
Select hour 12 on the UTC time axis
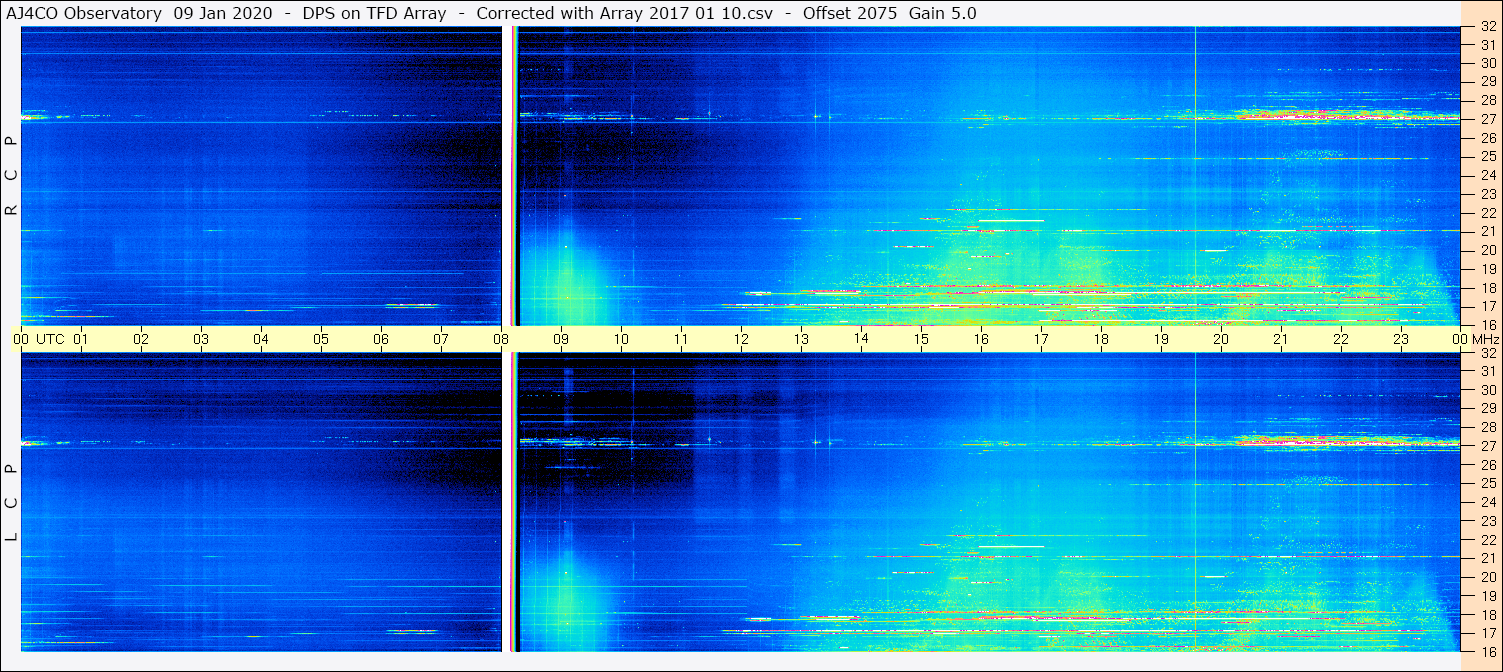(x=741, y=339)
